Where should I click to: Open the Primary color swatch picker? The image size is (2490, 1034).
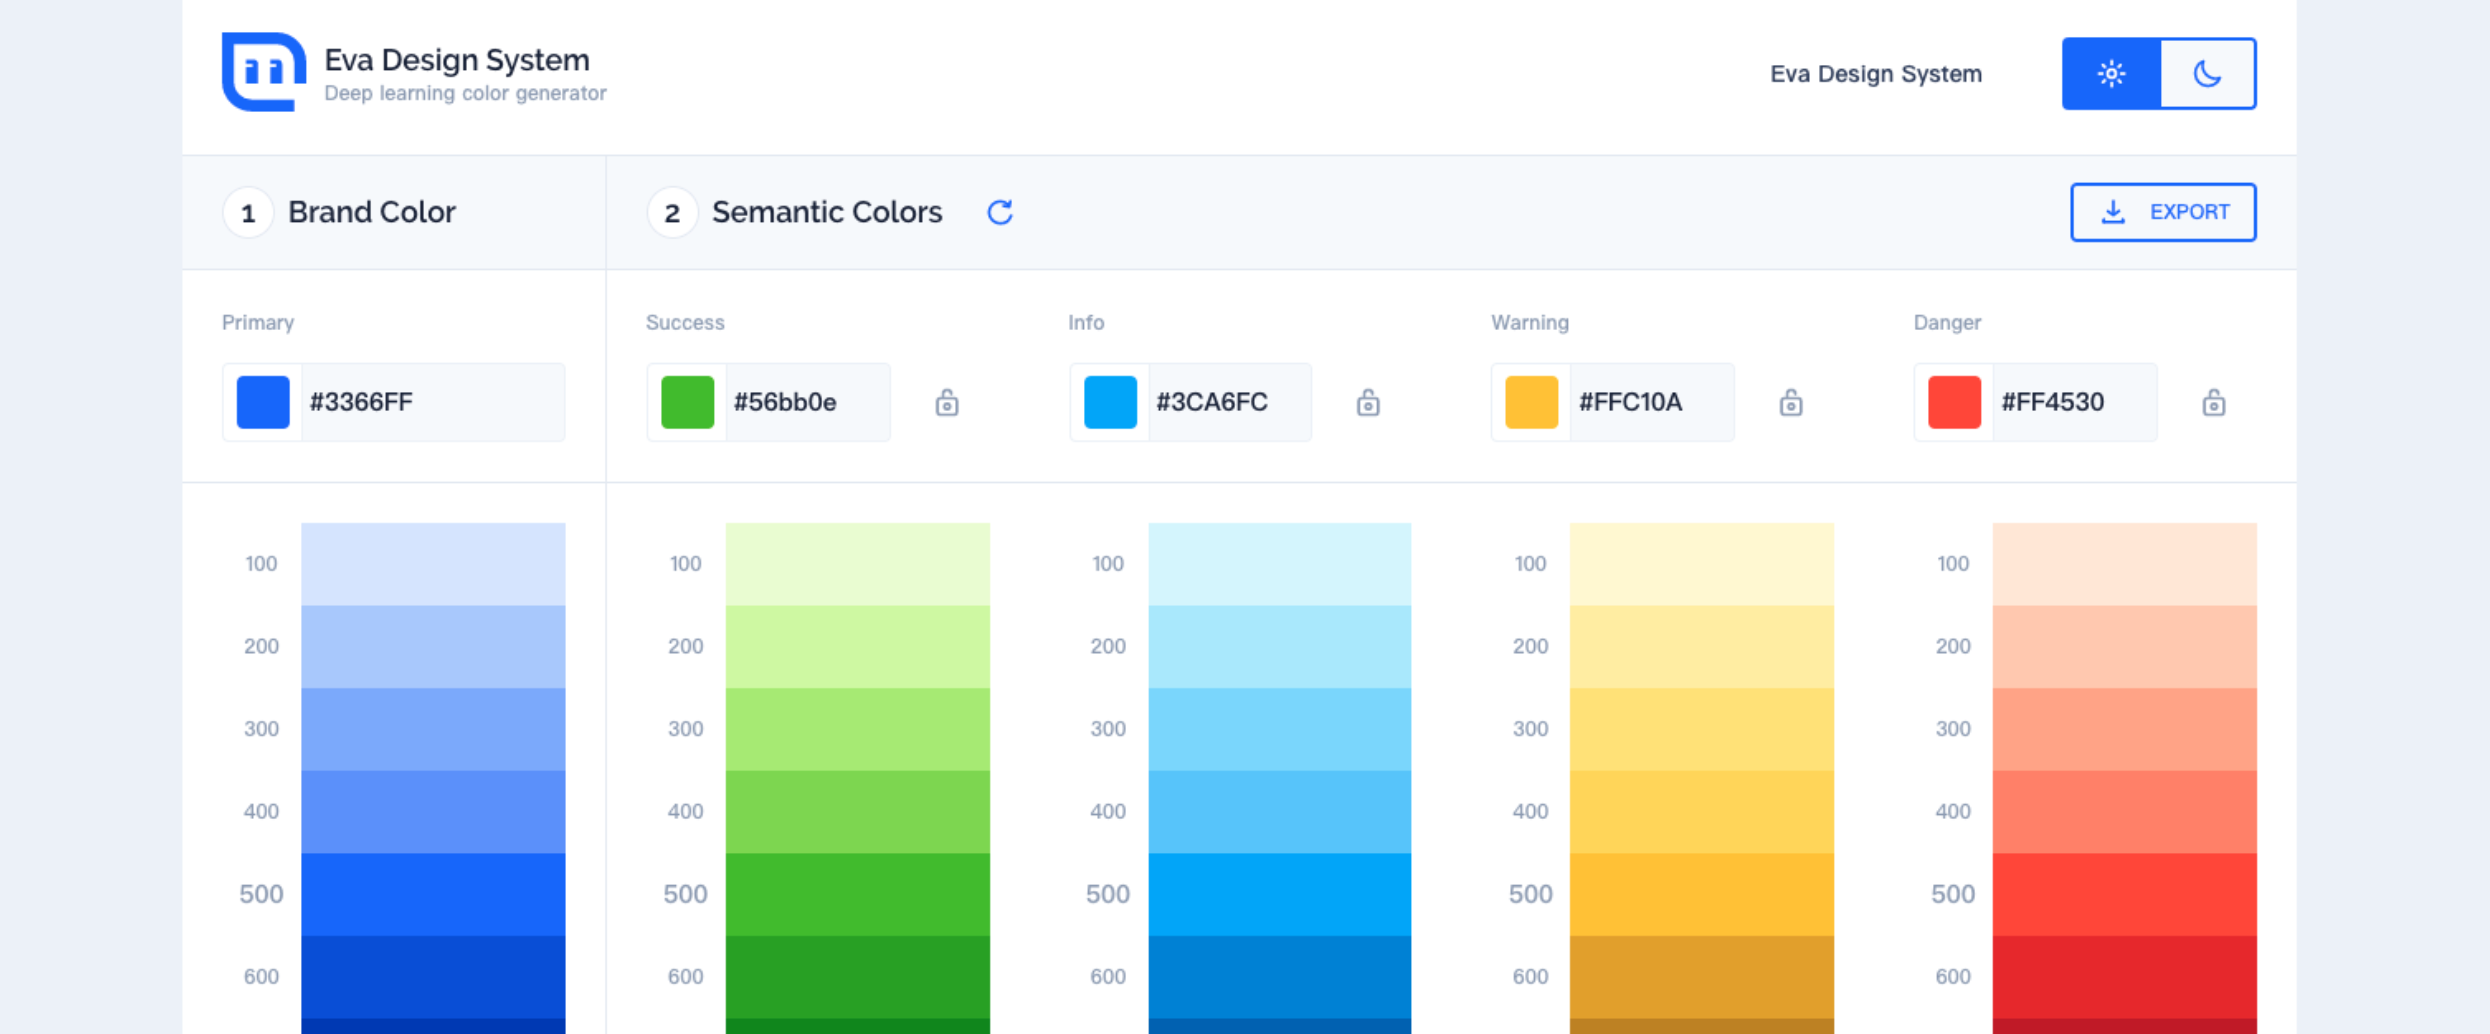(263, 402)
